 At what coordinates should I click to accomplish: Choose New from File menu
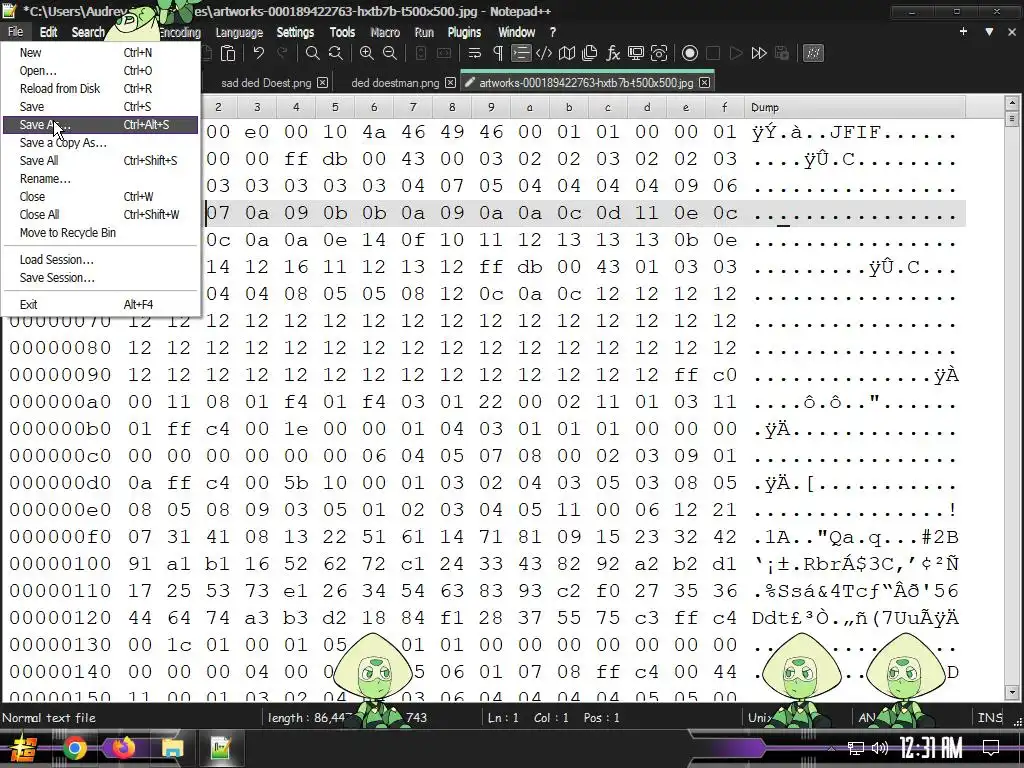[100, 53]
